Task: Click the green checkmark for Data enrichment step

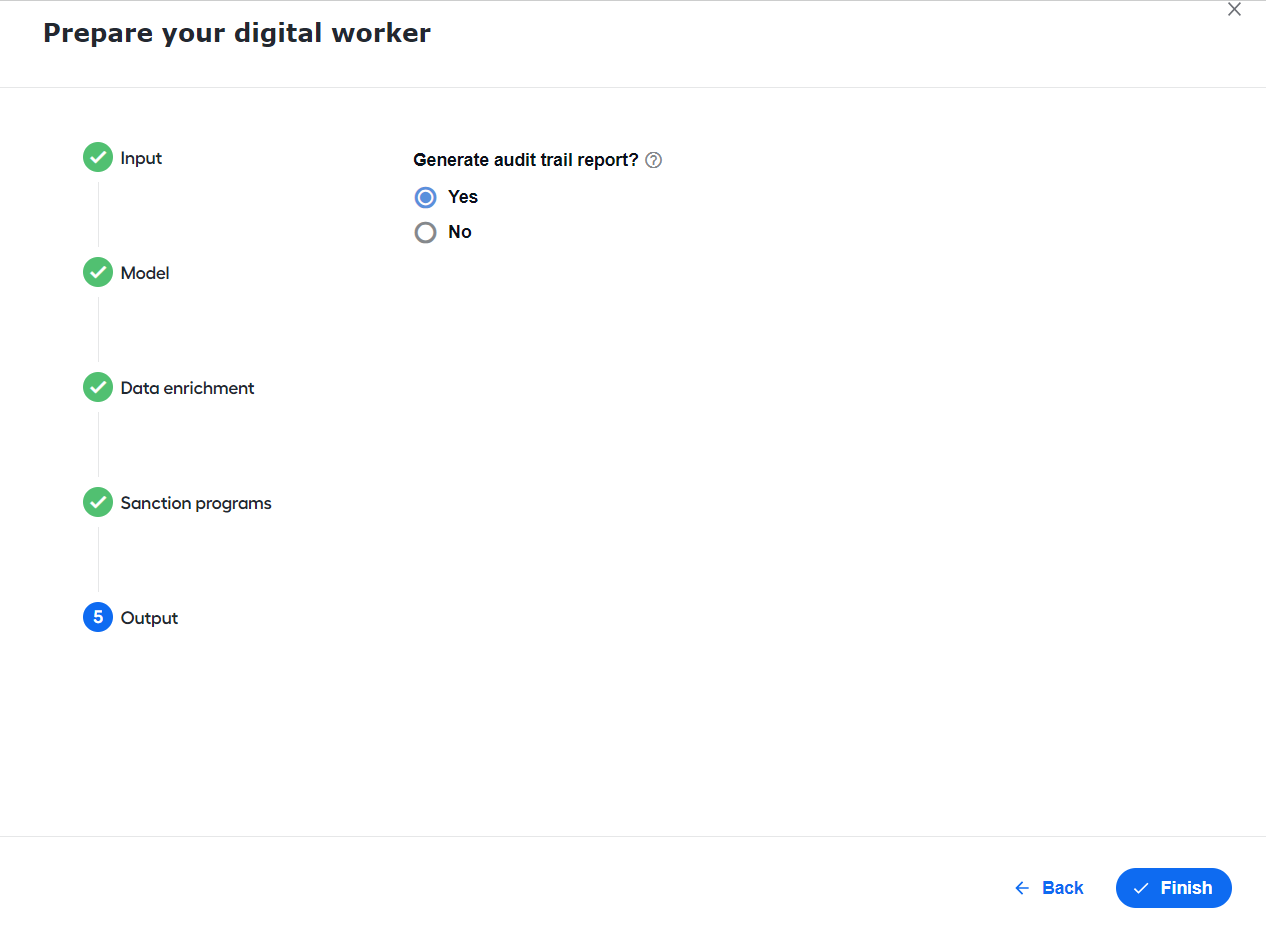Action: coord(98,387)
